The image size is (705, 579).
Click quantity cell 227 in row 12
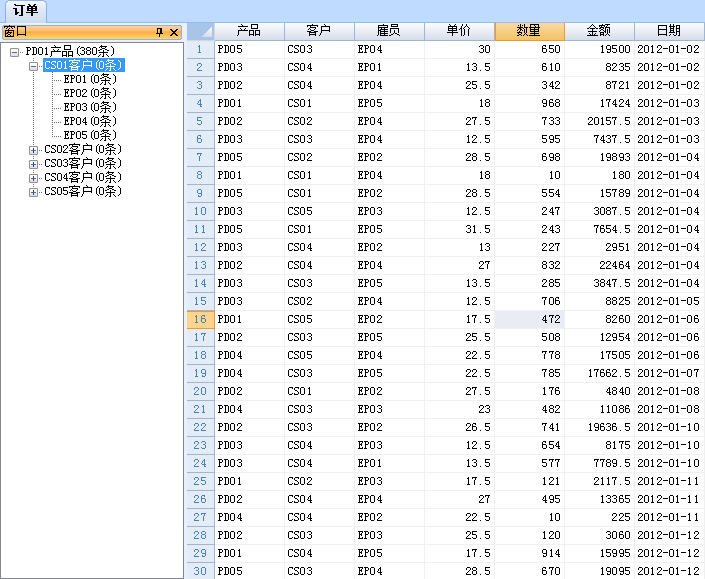coord(530,247)
